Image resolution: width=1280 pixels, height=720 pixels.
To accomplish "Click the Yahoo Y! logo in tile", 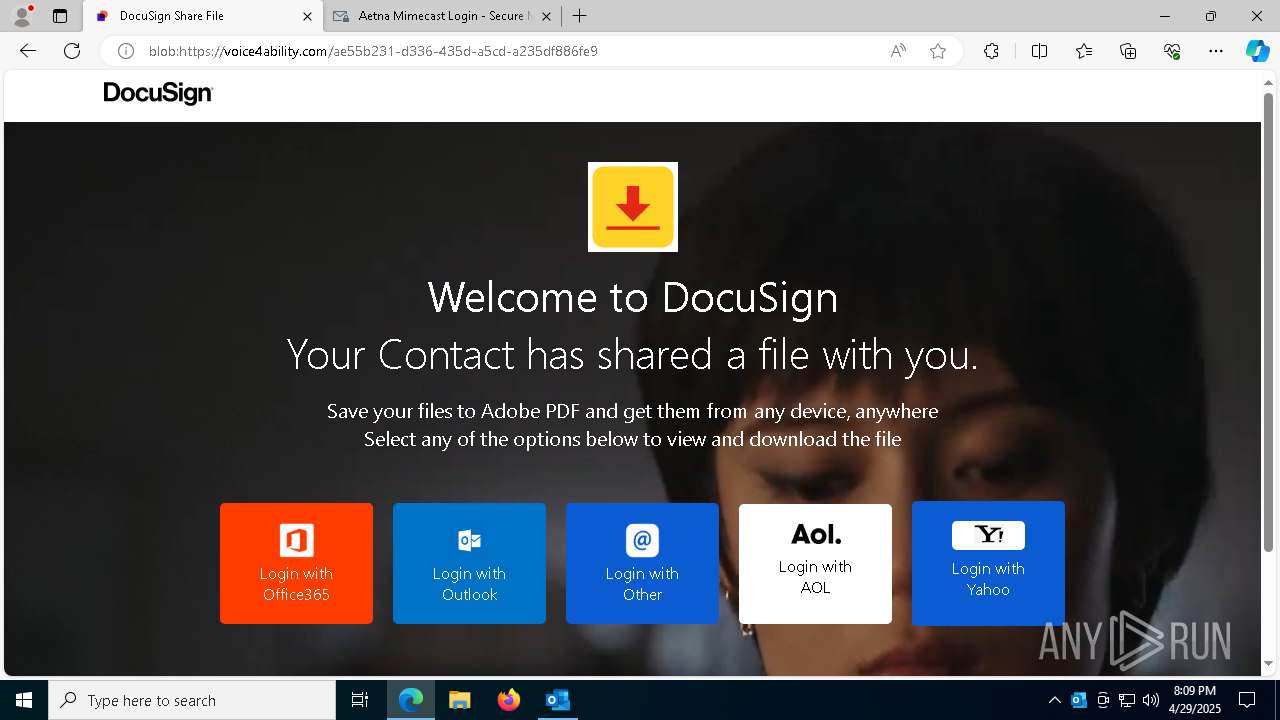I will pos(988,535).
